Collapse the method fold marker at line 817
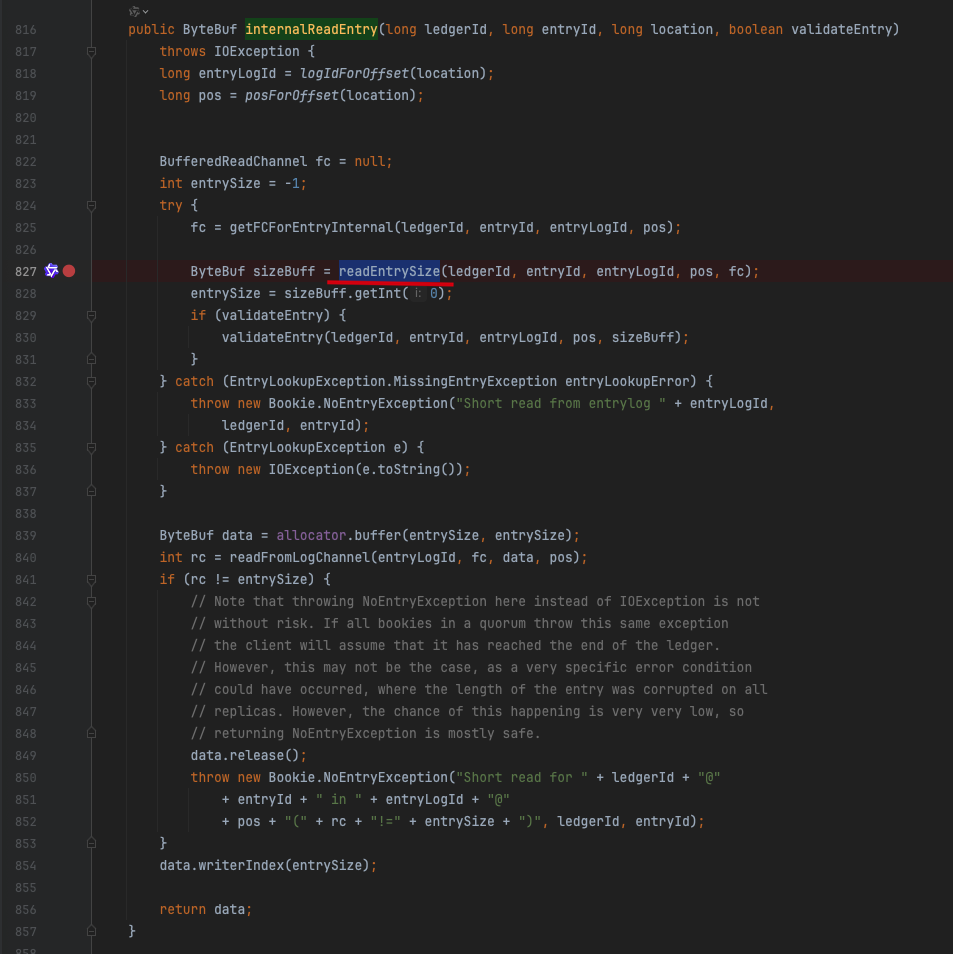The width and height of the screenshot is (953, 954). point(91,52)
